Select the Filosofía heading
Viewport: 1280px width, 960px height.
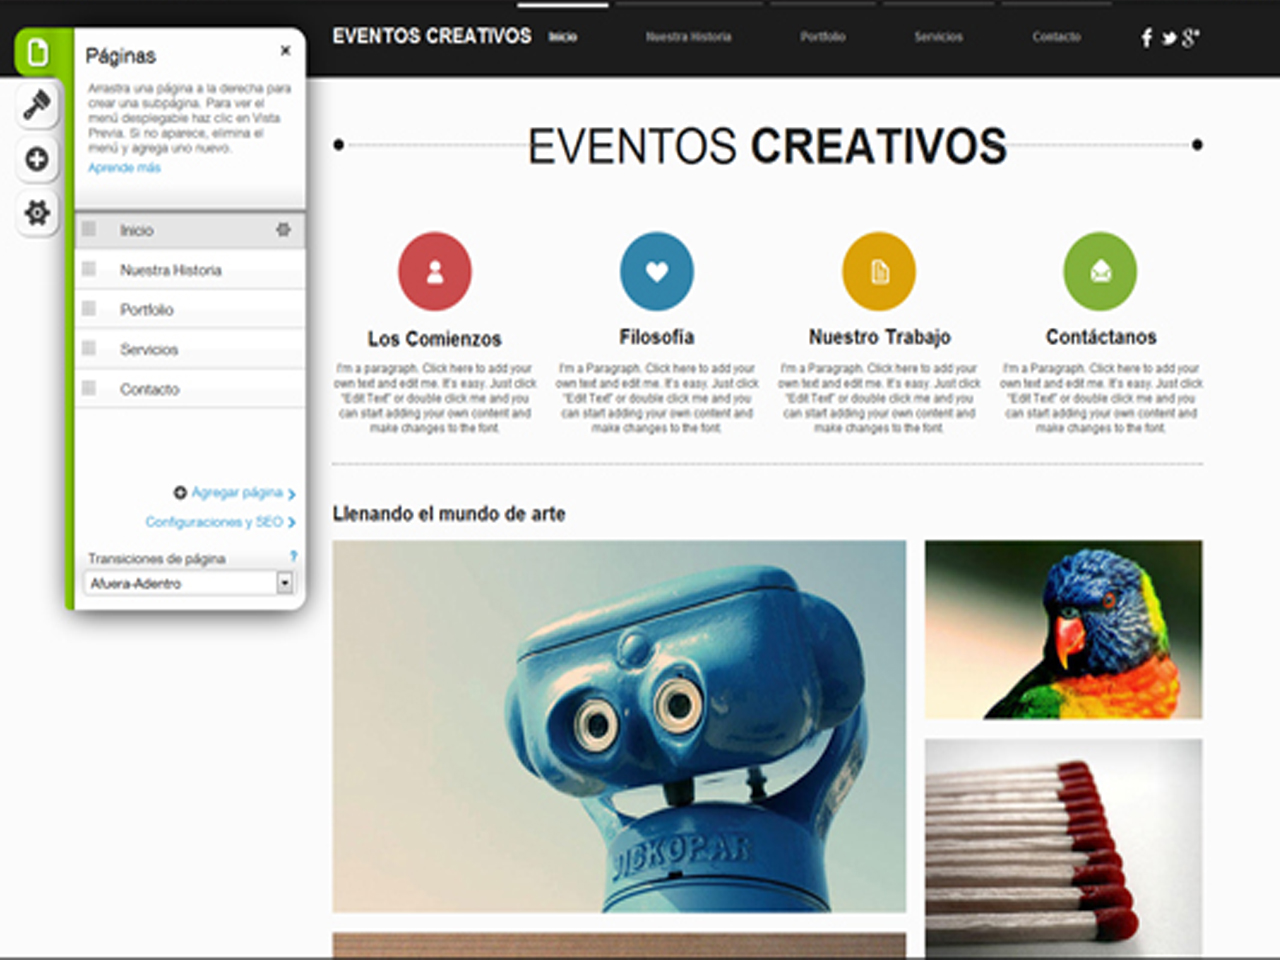pos(657,337)
